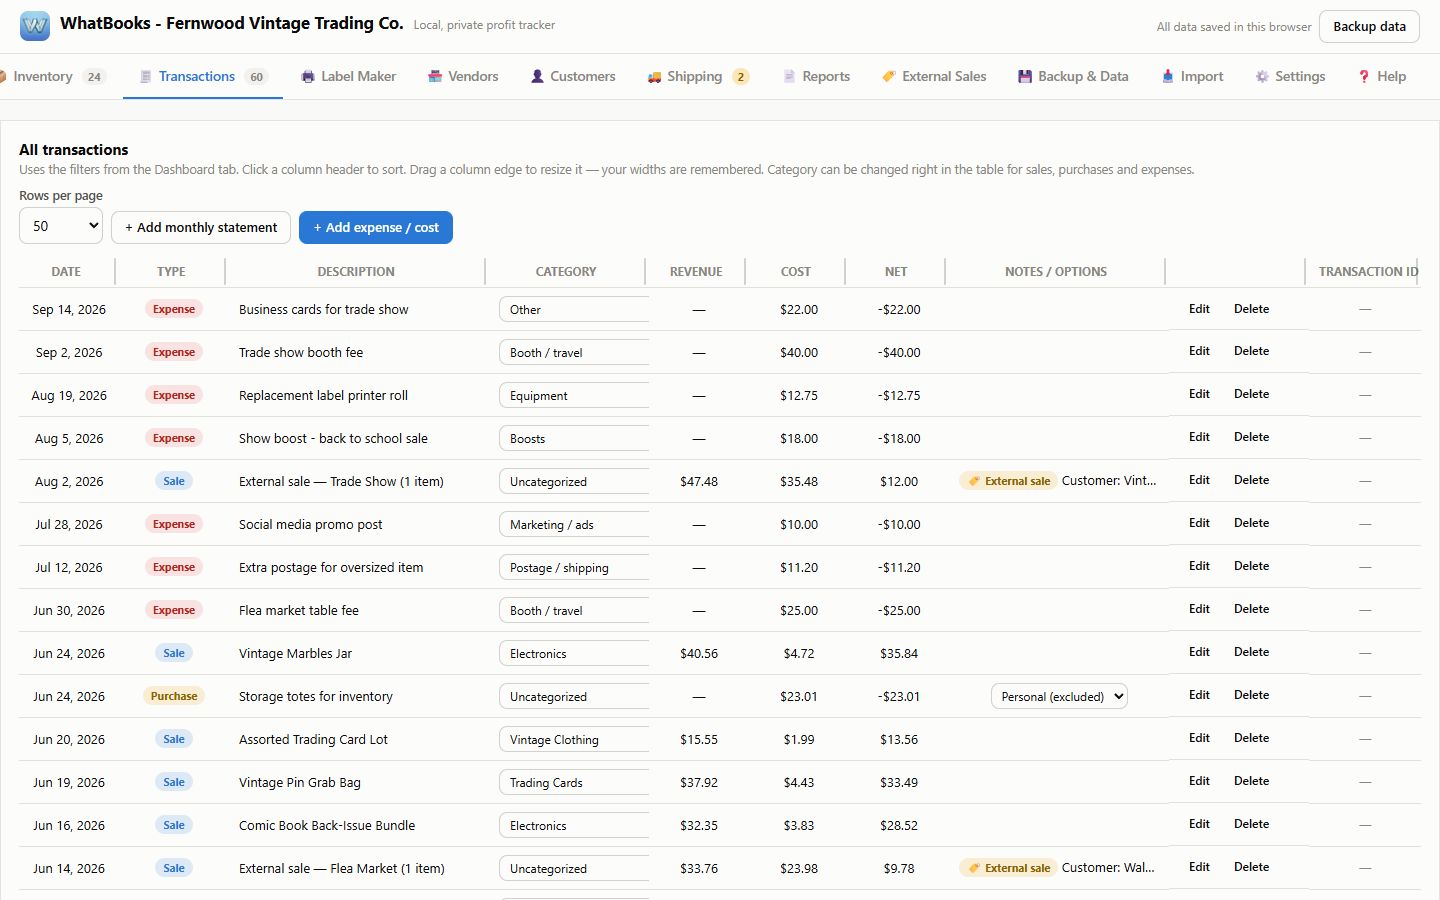Open Personal (excluded) dropdown for Storage totes
The width and height of the screenshot is (1440, 900).
(x=1059, y=696)
